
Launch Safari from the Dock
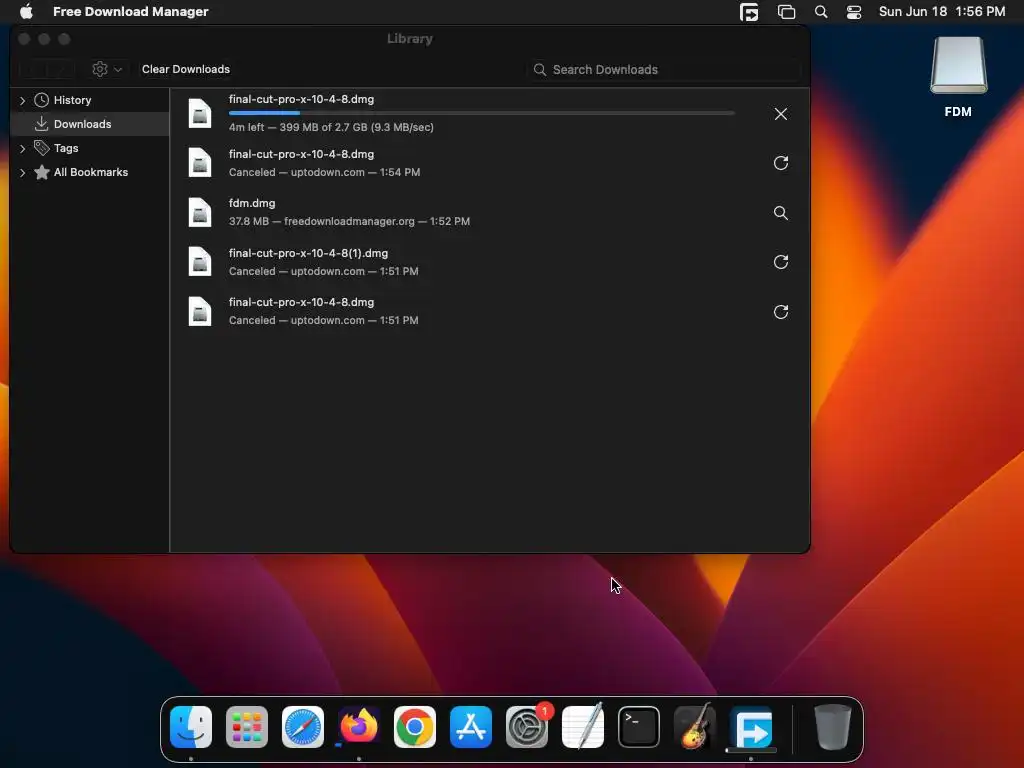302,727
